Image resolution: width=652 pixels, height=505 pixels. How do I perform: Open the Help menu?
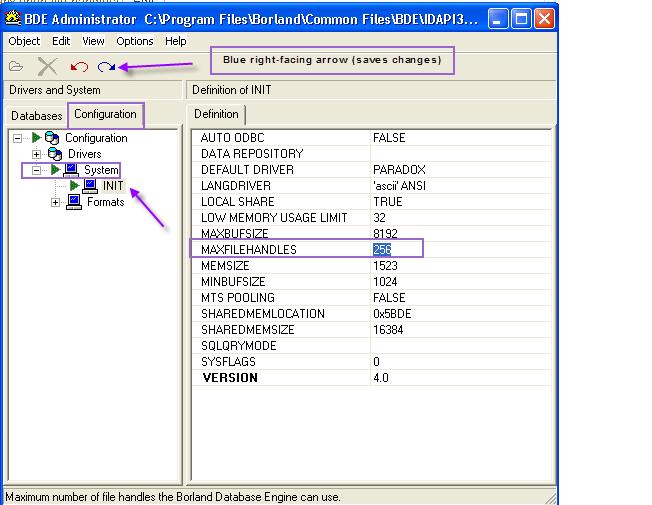175,41
